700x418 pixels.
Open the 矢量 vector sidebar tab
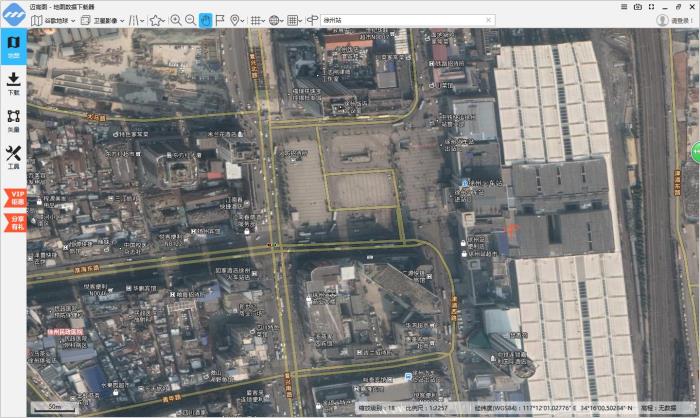click(x=13, y=121)
